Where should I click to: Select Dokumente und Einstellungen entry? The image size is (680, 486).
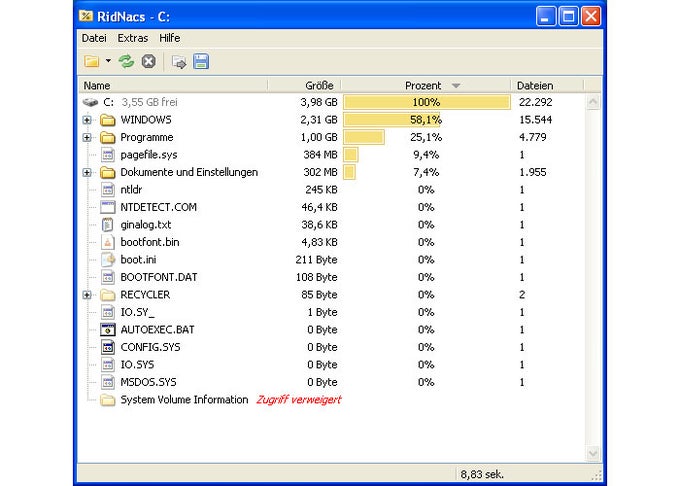coord(189,172)
